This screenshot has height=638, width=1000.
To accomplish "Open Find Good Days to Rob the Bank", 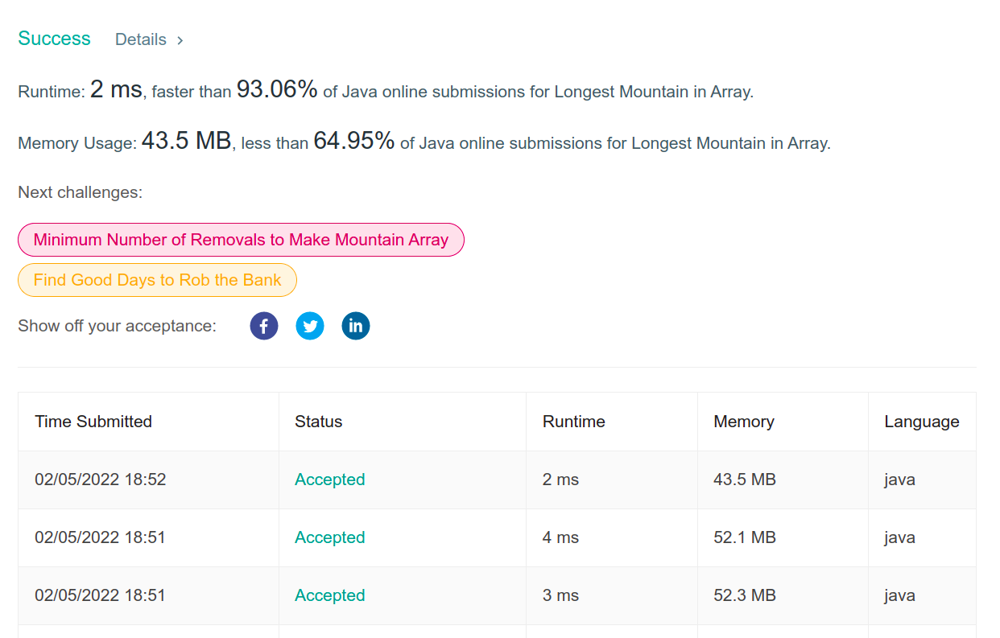I will click(x=157, y=280).
